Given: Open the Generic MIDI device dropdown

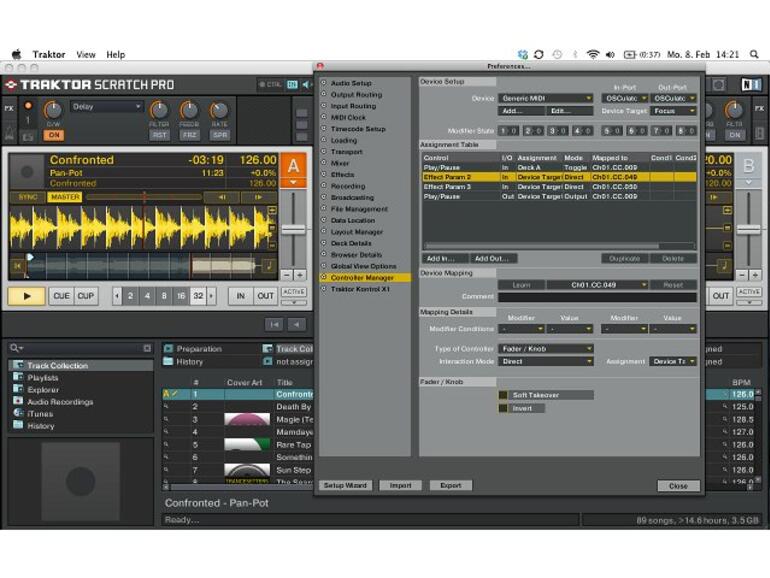Looking at the screenshot, I should [x=545, y=99].
